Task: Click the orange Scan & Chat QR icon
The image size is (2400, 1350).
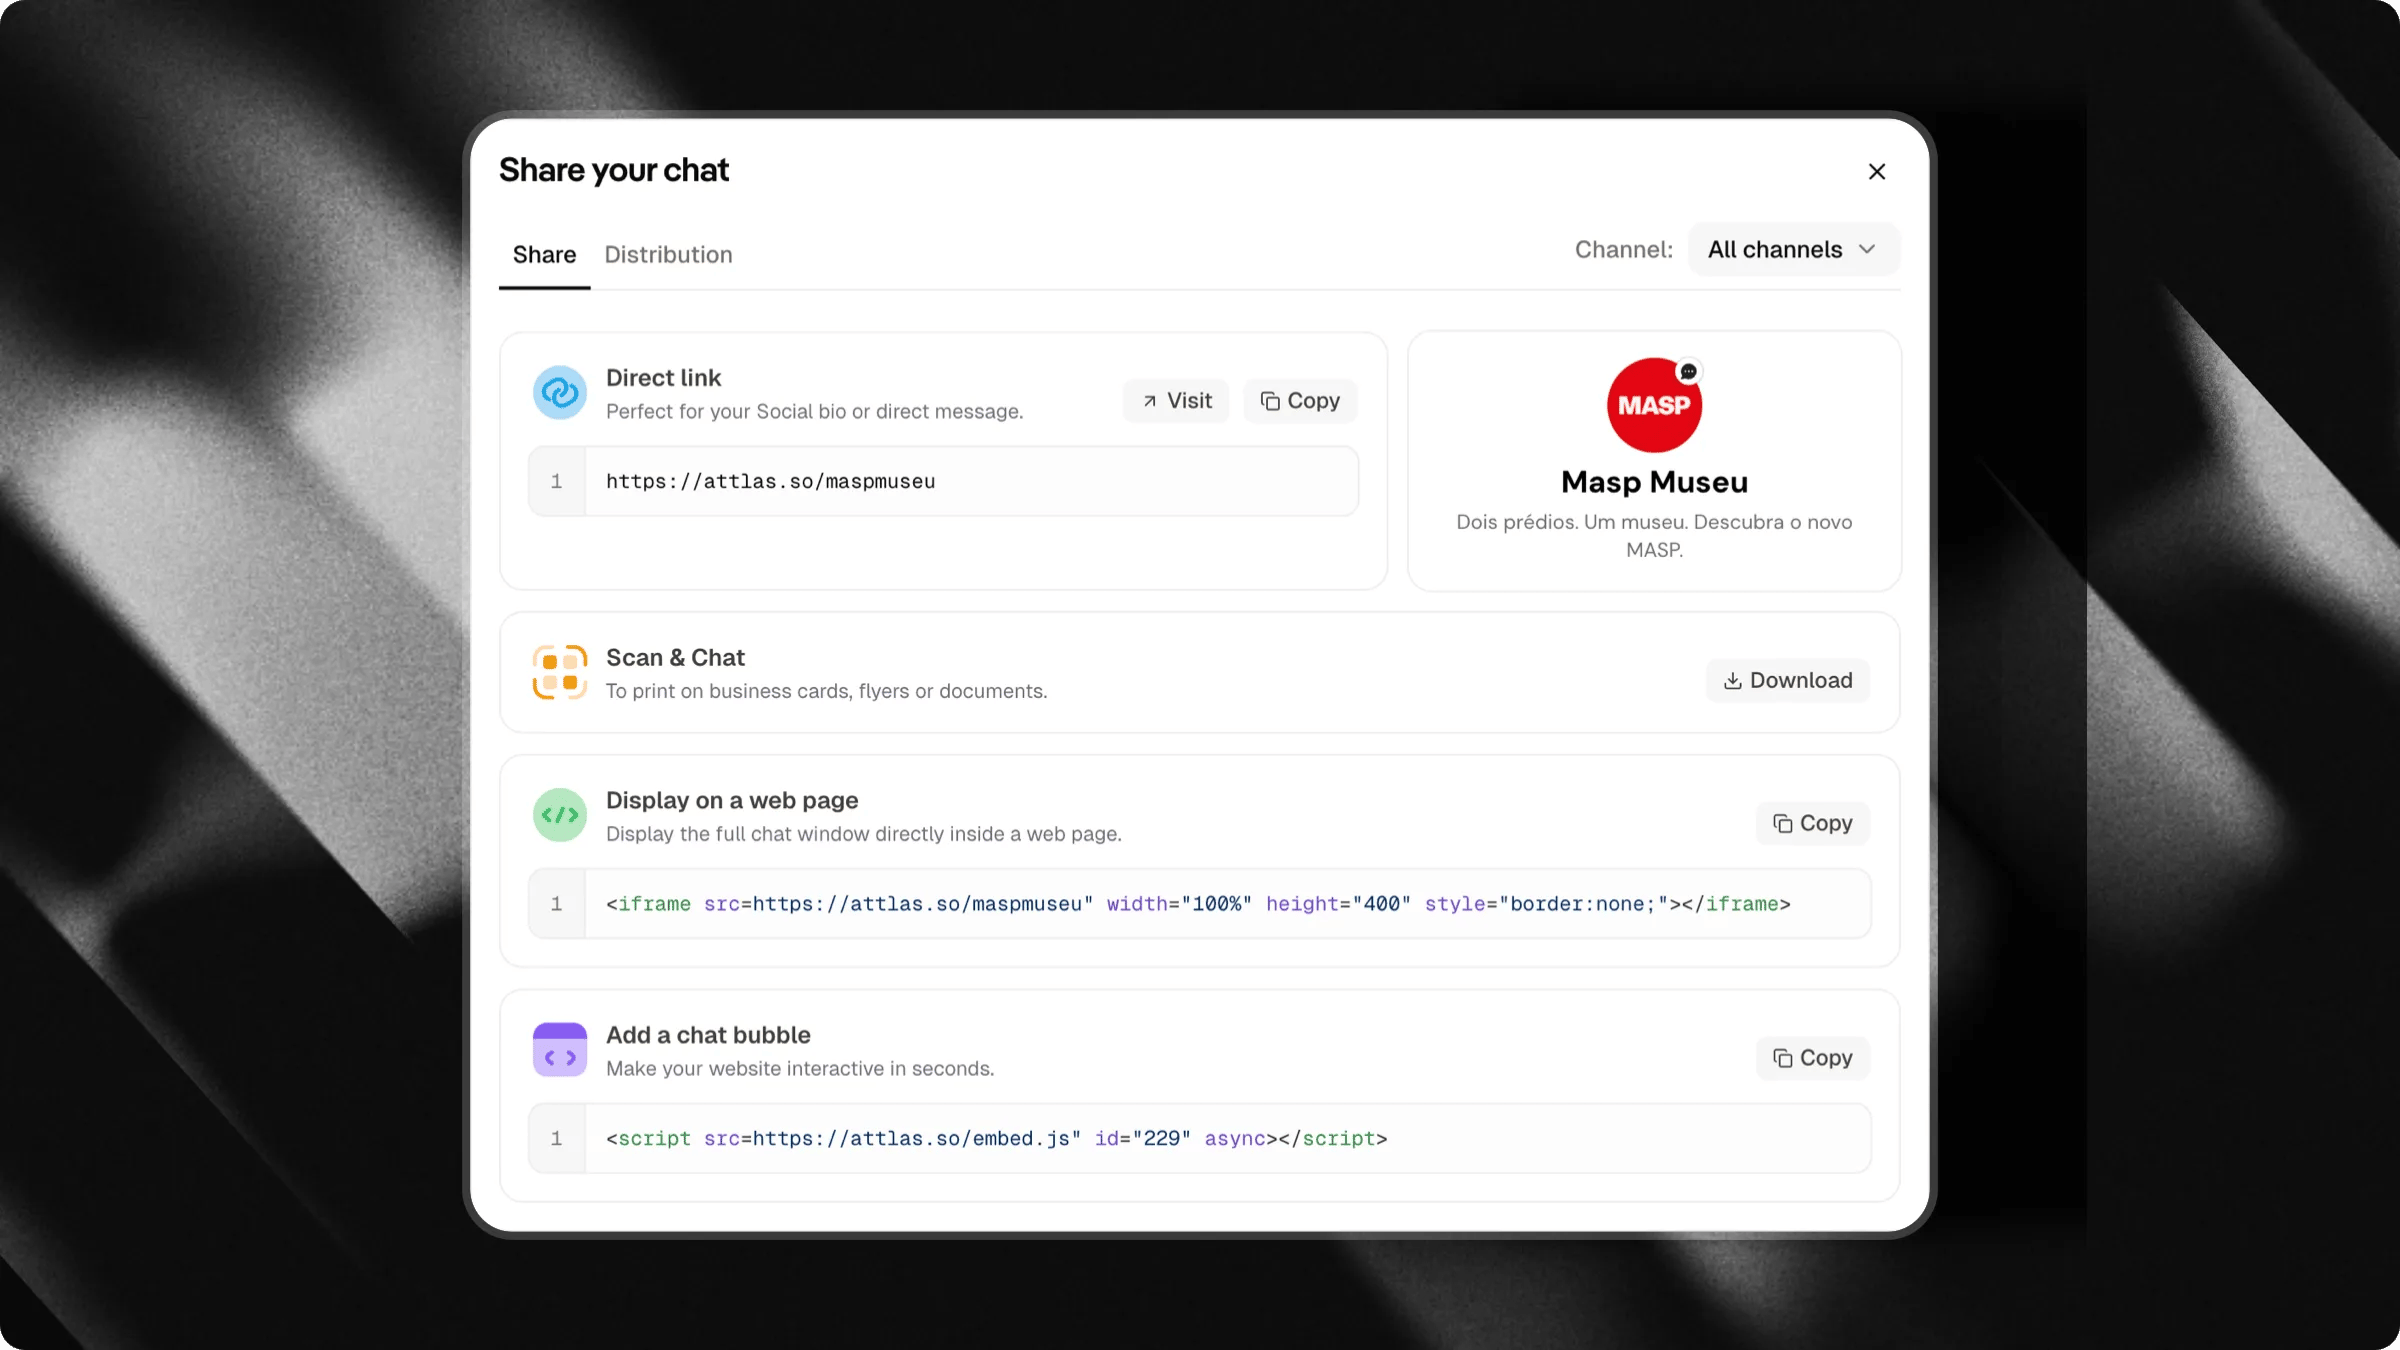Action: pyautogui.click(x=560, y=672)
